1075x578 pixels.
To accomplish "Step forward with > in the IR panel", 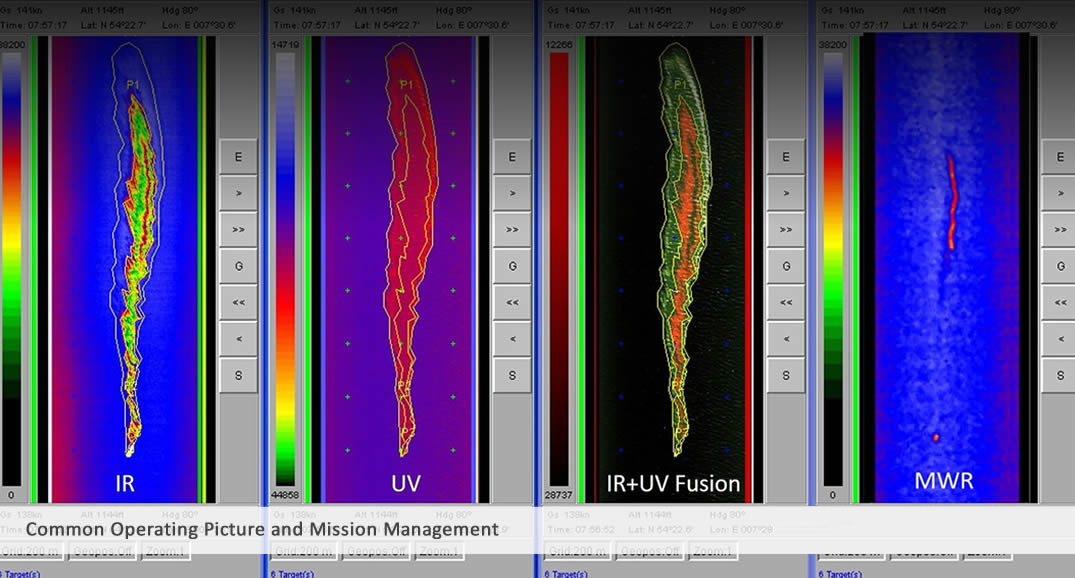I will (238, 193).
